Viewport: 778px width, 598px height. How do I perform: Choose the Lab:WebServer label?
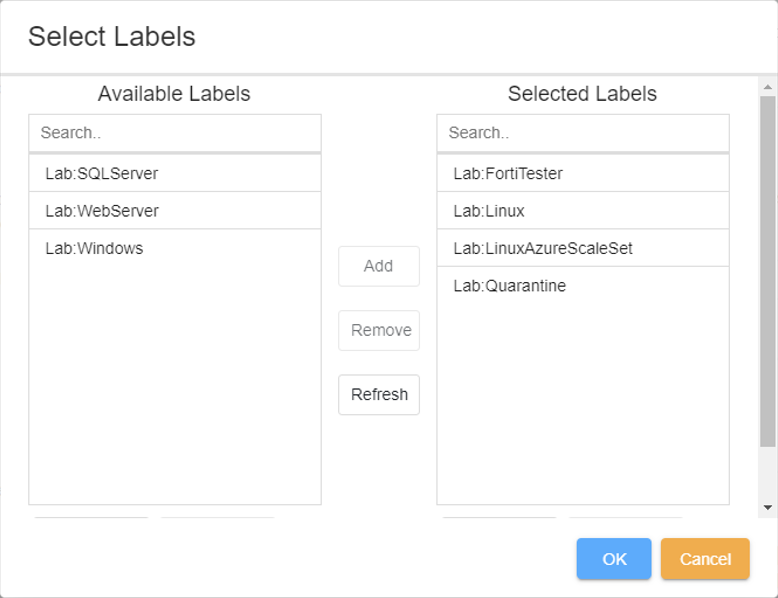(x=102, y=211)
